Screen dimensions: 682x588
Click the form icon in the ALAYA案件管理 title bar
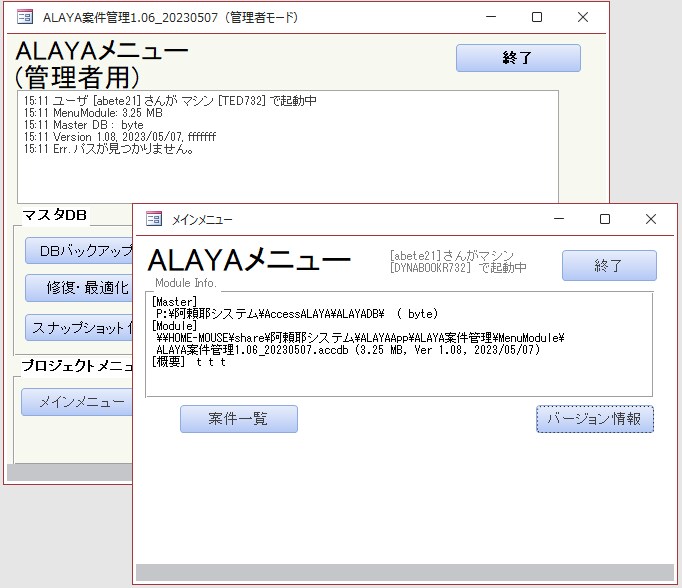coord(25,17)
